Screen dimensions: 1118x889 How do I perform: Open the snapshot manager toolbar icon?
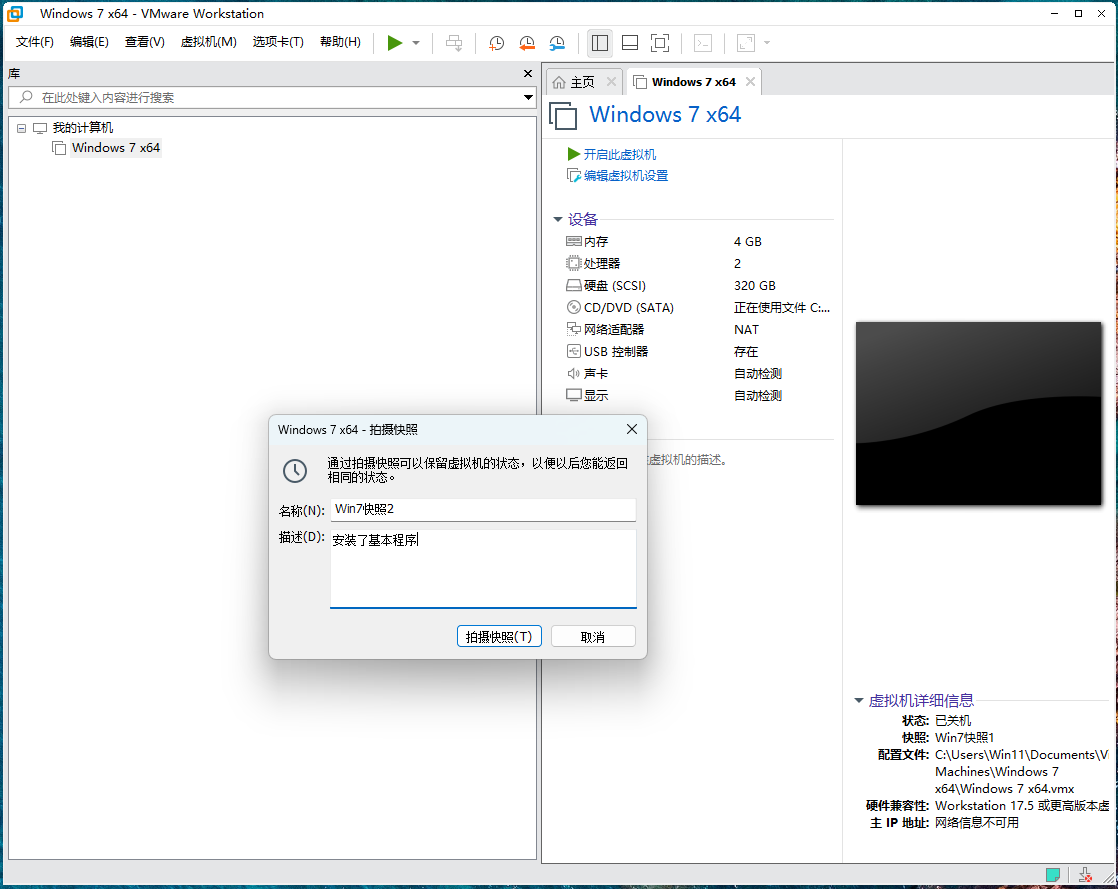[x=557, y=43]
